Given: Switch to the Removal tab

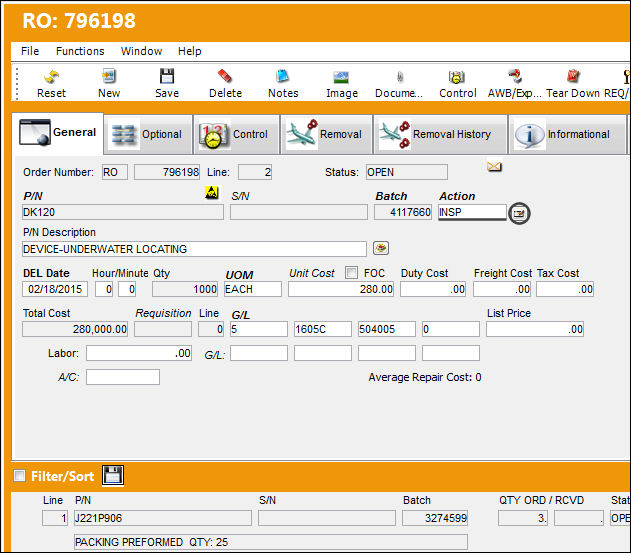Looking at the screenshot, I should click(326, 134).
